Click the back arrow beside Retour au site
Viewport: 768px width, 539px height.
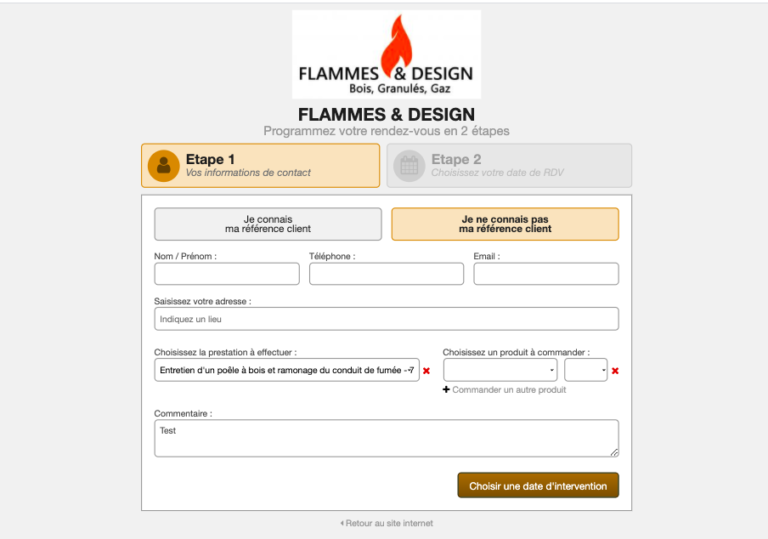click(x=342, y=523)
